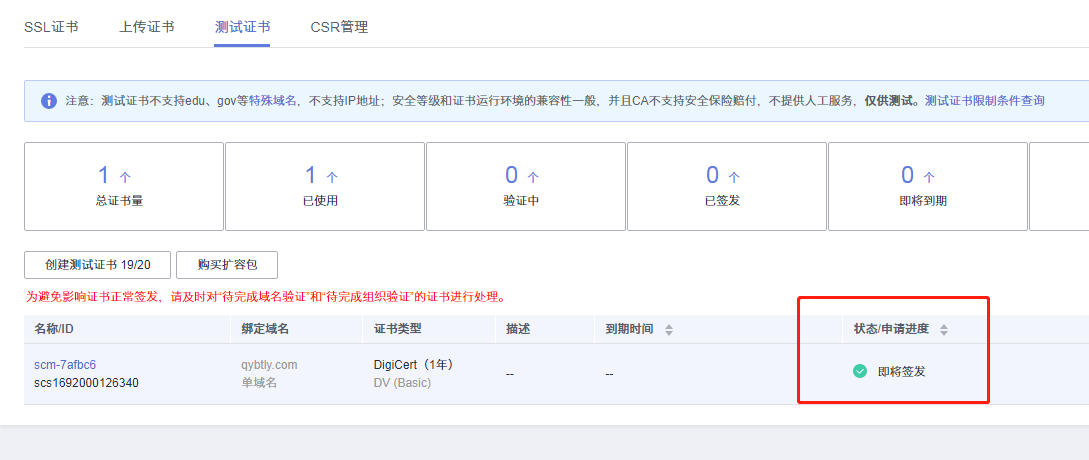Image resolution: width=1089 pixels, height=460 pixels.
Task: Click the 购买扩容包 button
Action: (227, 265)
